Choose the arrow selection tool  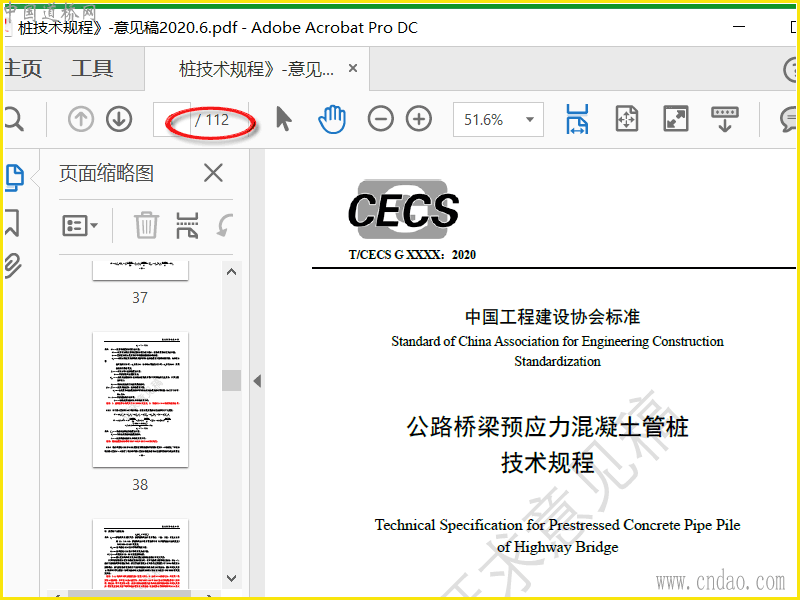coord(284,119)
